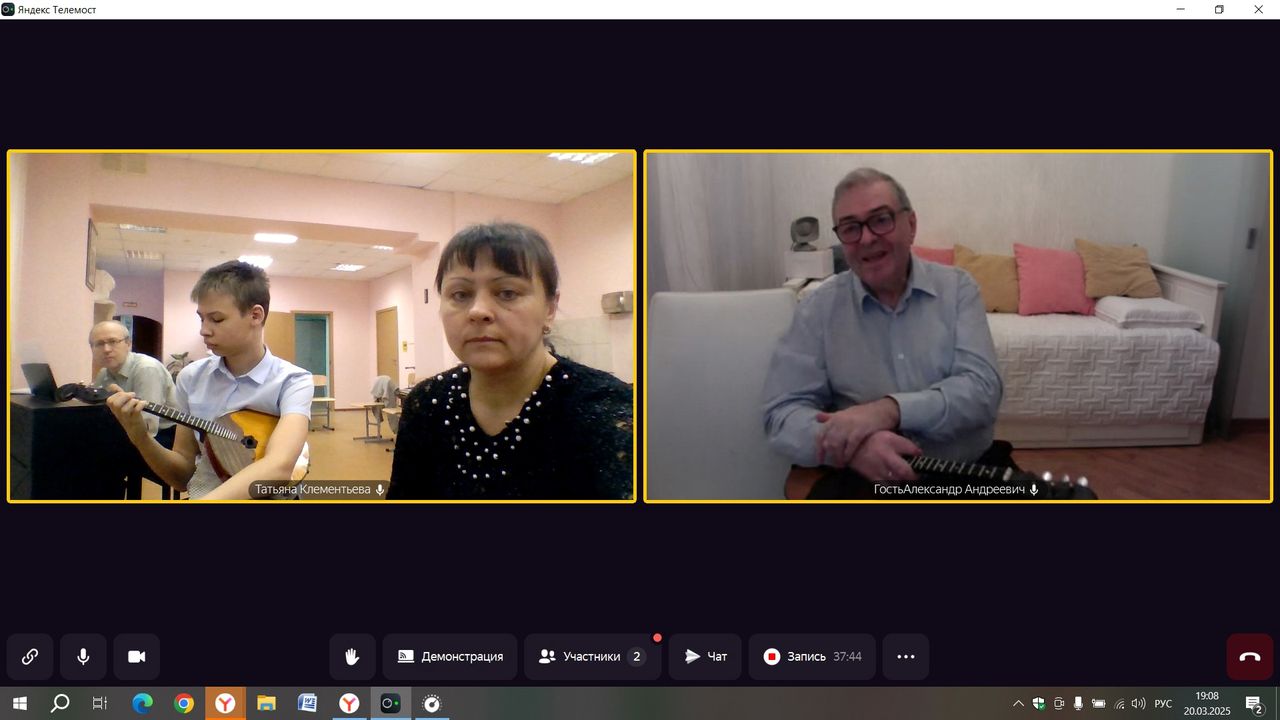Image resolution: width=1280 pixels, height=720 pixels.
Task: End the call with red hang-up button
Action: pyautogui.click(x=1250, y=657)
